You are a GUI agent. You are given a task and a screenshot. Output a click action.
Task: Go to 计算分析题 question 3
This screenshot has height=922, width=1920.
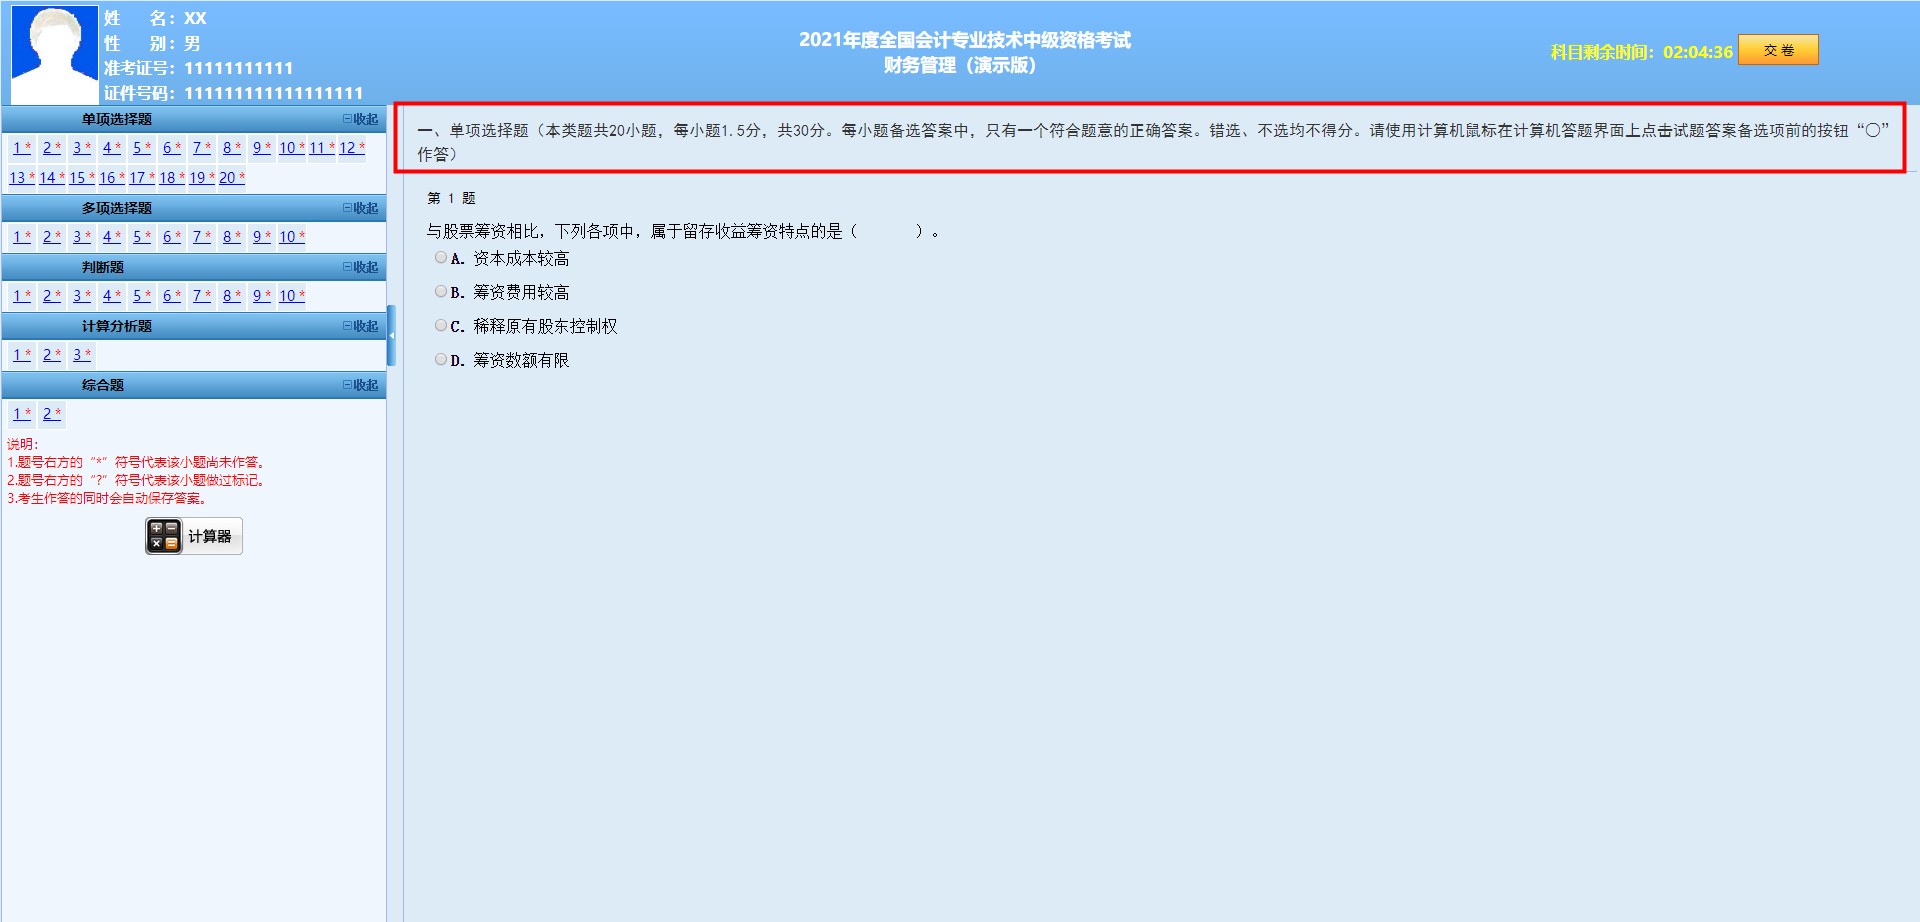(82, 355)
